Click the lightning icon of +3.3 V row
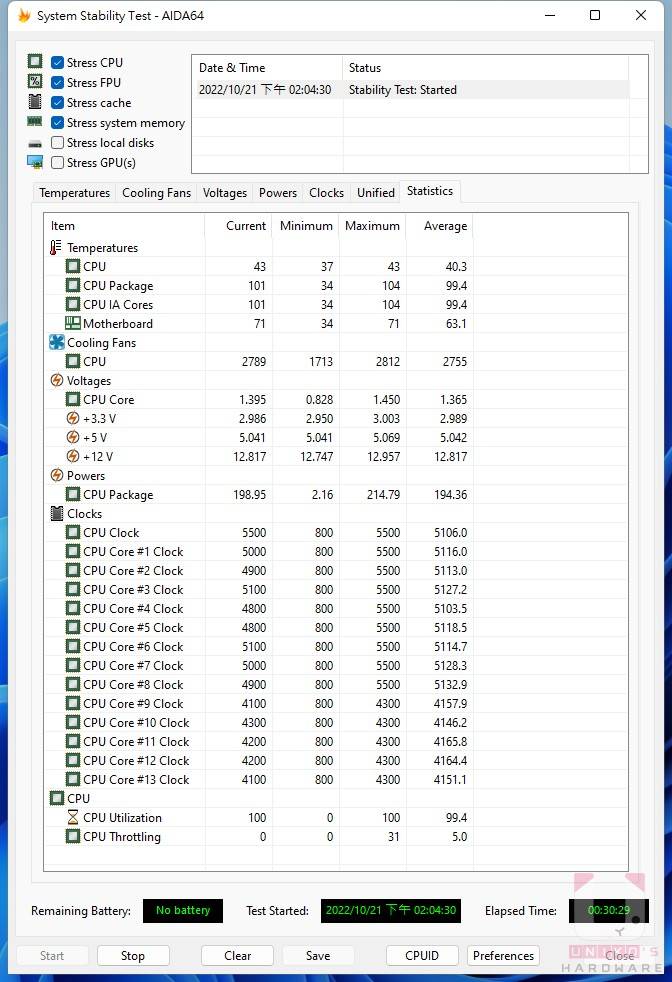Viewport: 672px width, 982px height. click(73, 418)
